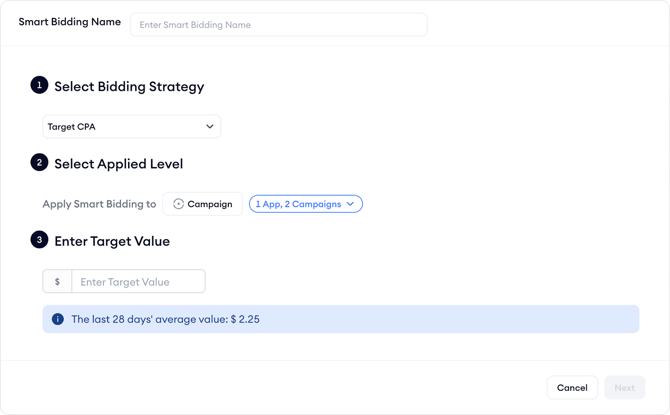
Task: Click the Cancel button
Action: click(572, 387)
